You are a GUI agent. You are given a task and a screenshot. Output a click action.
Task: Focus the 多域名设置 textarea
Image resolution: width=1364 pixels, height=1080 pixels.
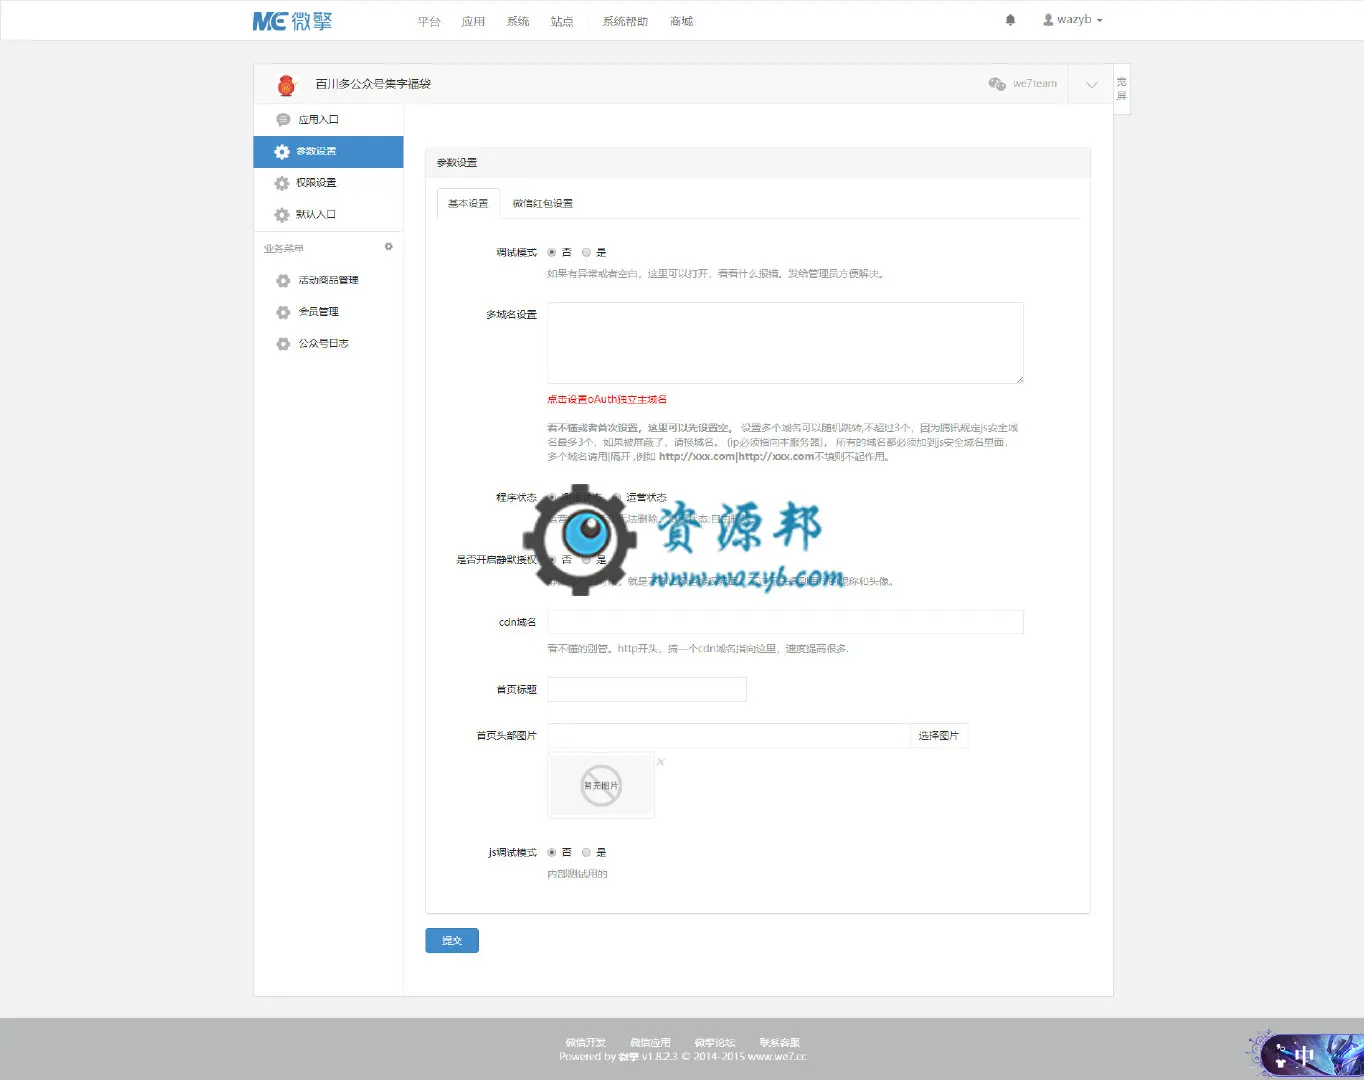(x=785, y=343)
